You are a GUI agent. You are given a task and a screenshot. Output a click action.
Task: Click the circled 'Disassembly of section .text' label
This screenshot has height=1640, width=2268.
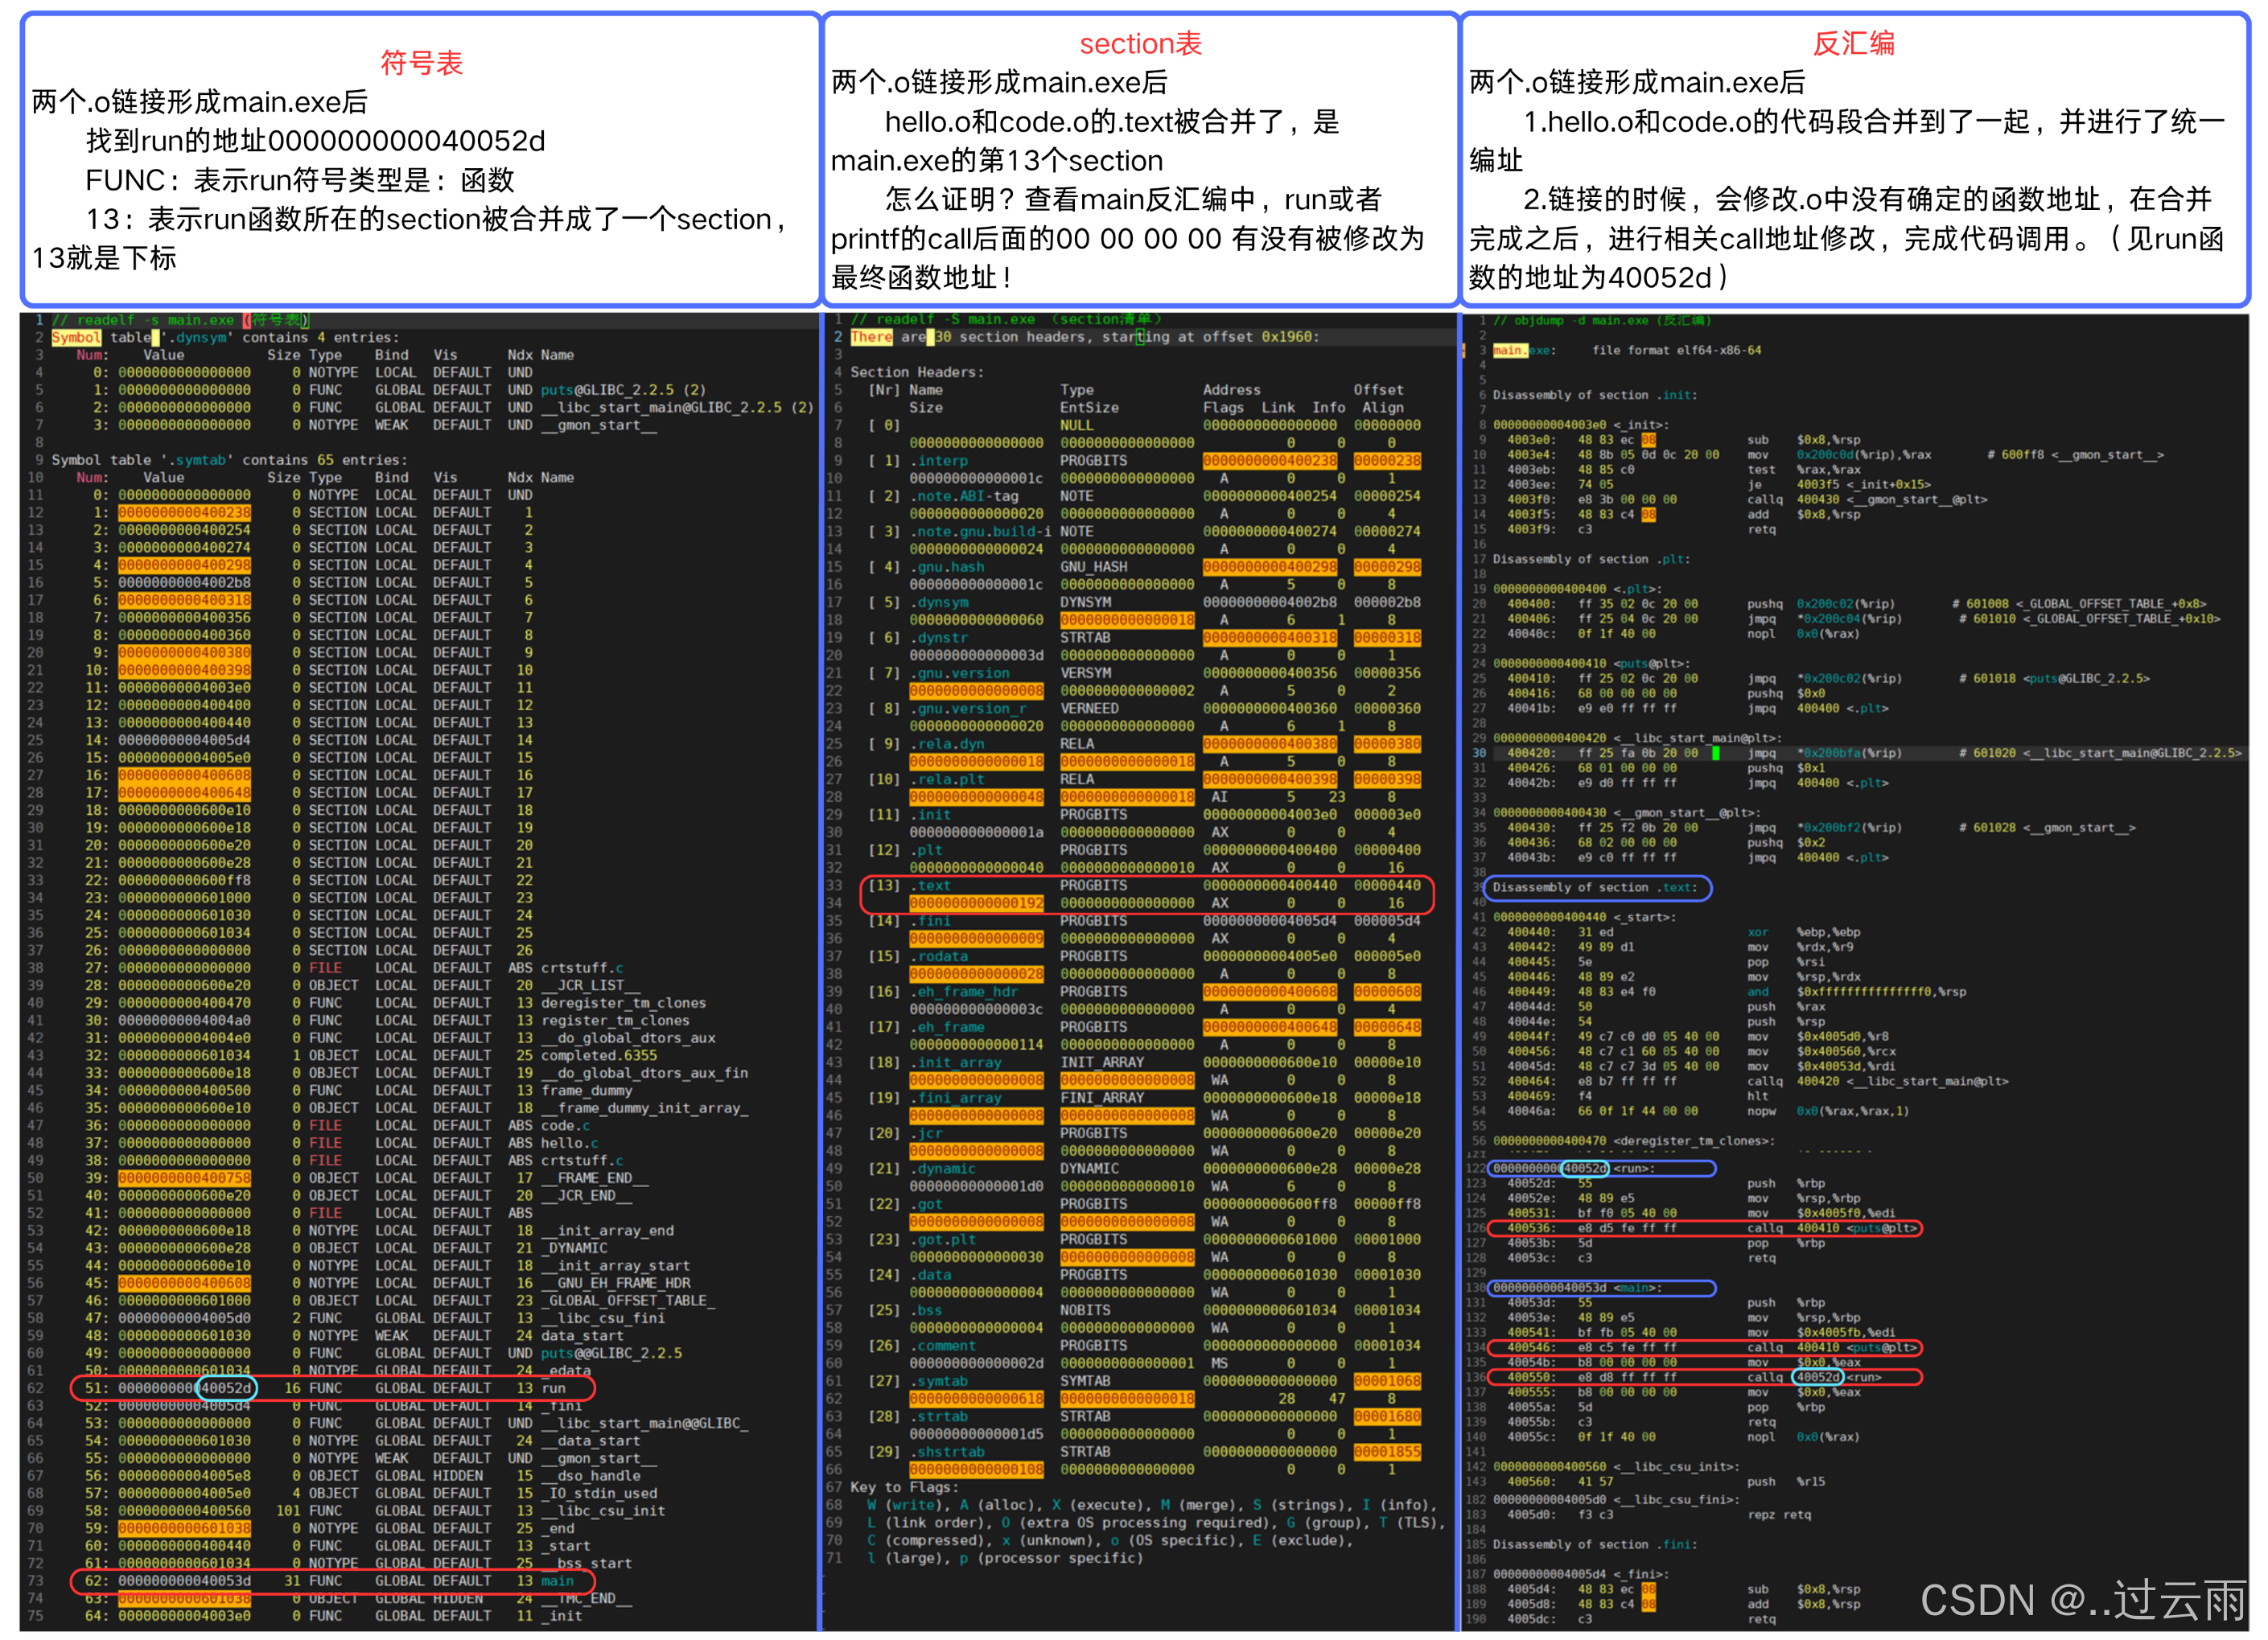point(1595,888)
